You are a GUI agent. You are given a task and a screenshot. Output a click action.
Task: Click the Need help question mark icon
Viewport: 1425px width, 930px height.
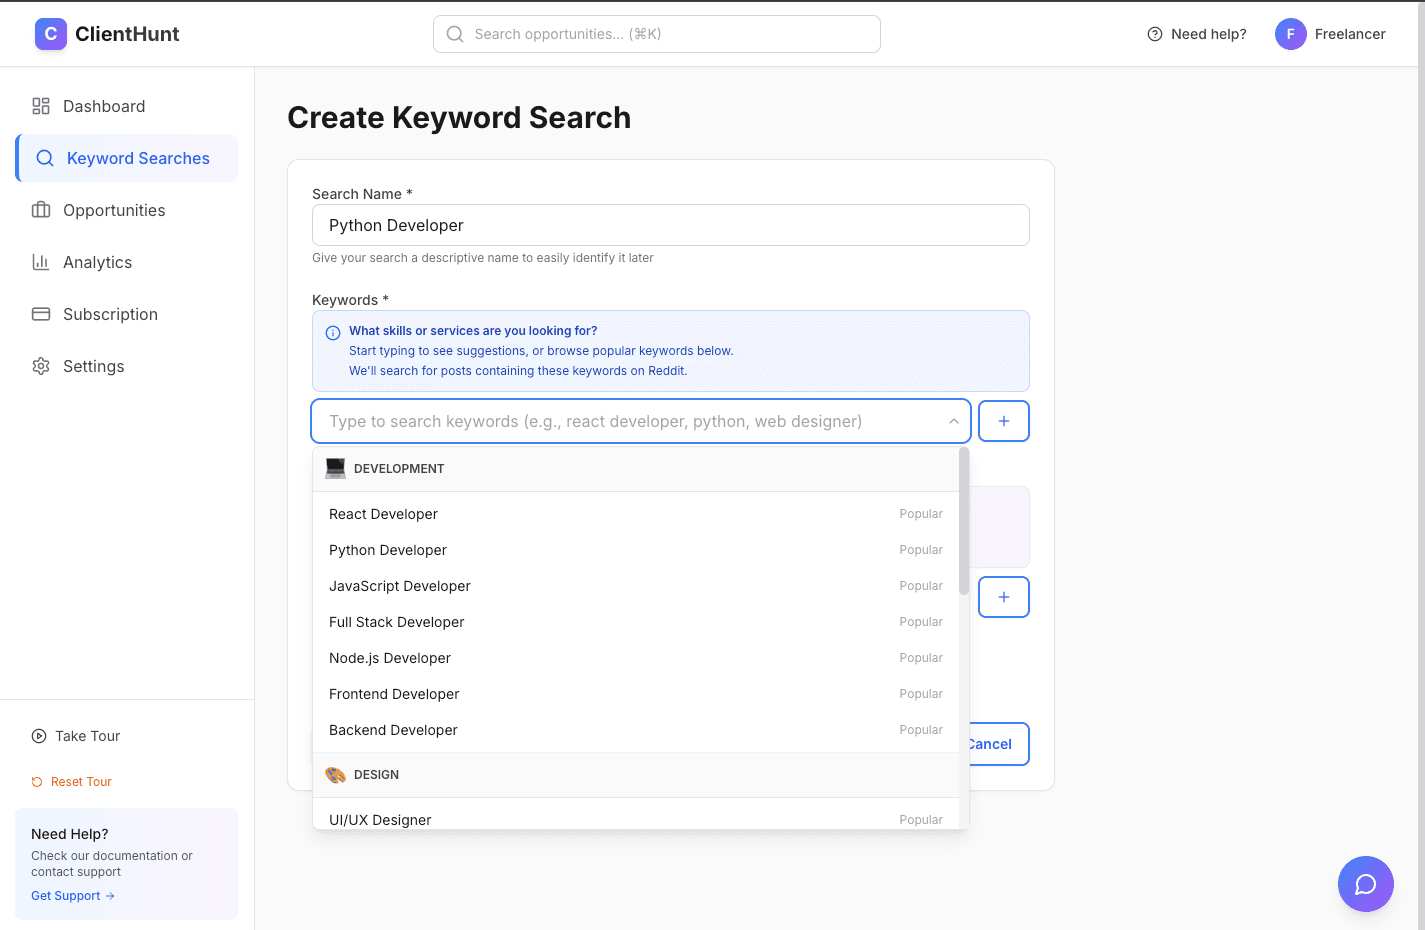[x=1153, y=33]
